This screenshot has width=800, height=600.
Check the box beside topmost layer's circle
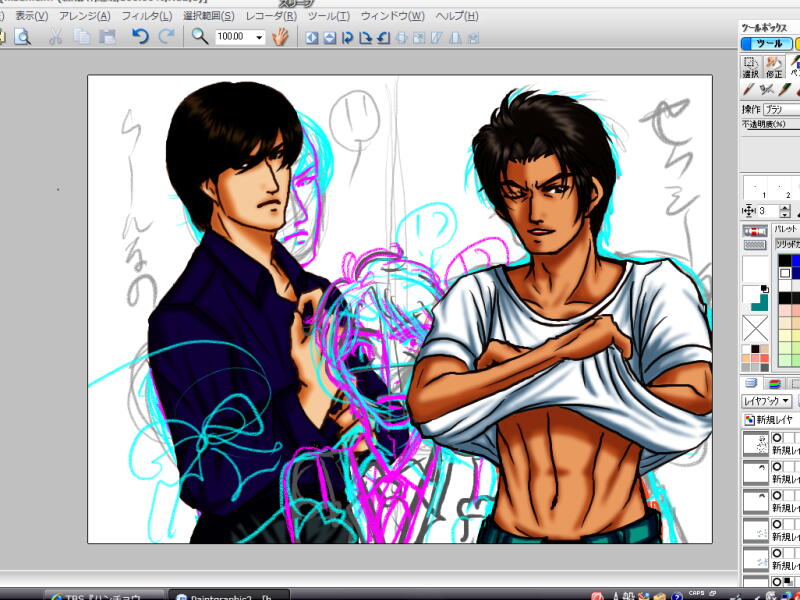point(789,437)
